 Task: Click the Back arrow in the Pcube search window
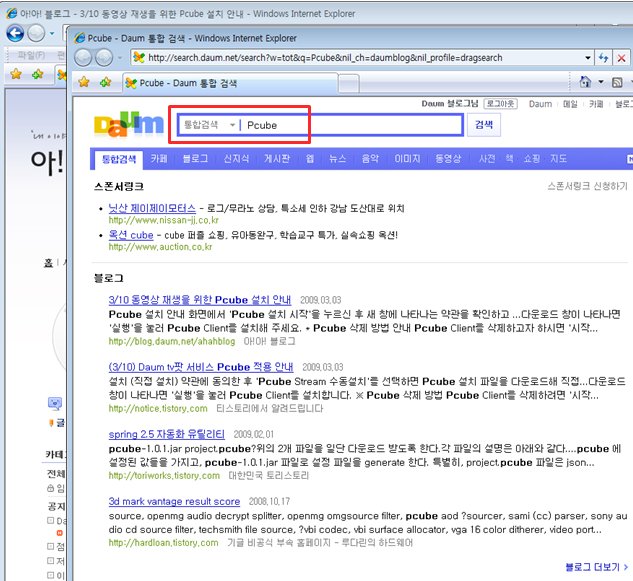(x=83, y=58)
